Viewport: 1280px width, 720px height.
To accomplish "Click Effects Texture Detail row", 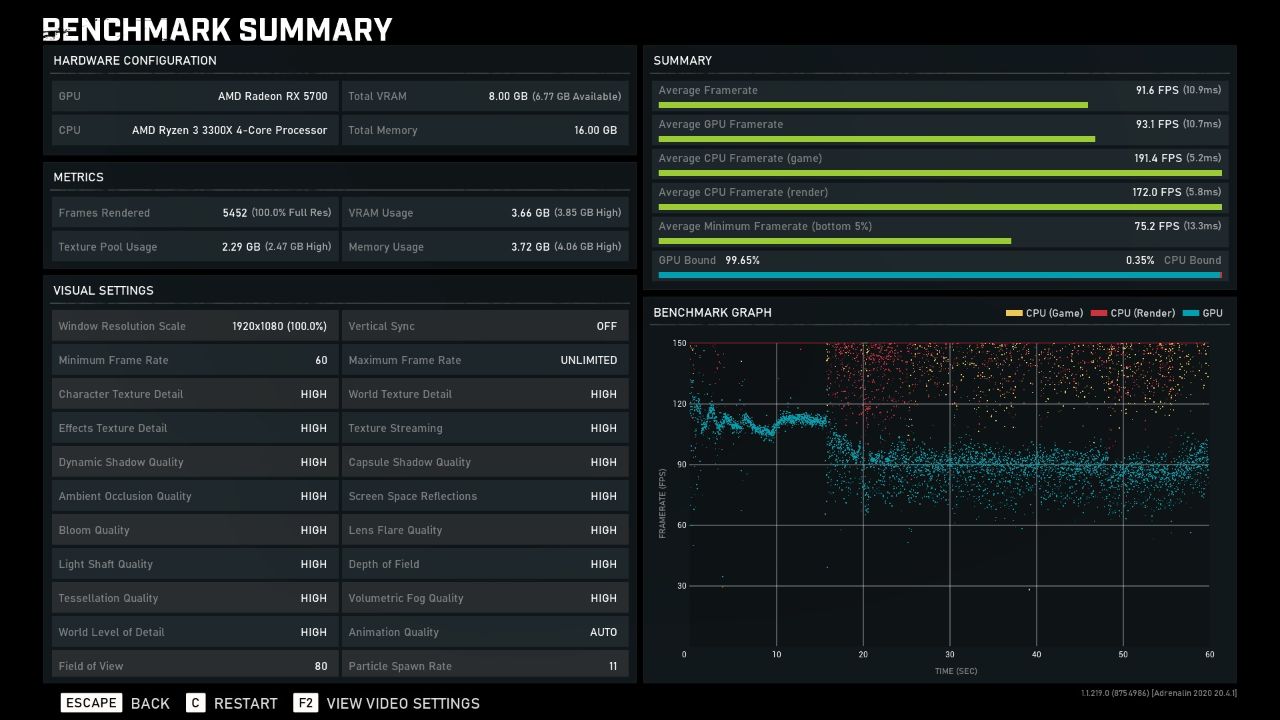I will (x=194, y=429).
